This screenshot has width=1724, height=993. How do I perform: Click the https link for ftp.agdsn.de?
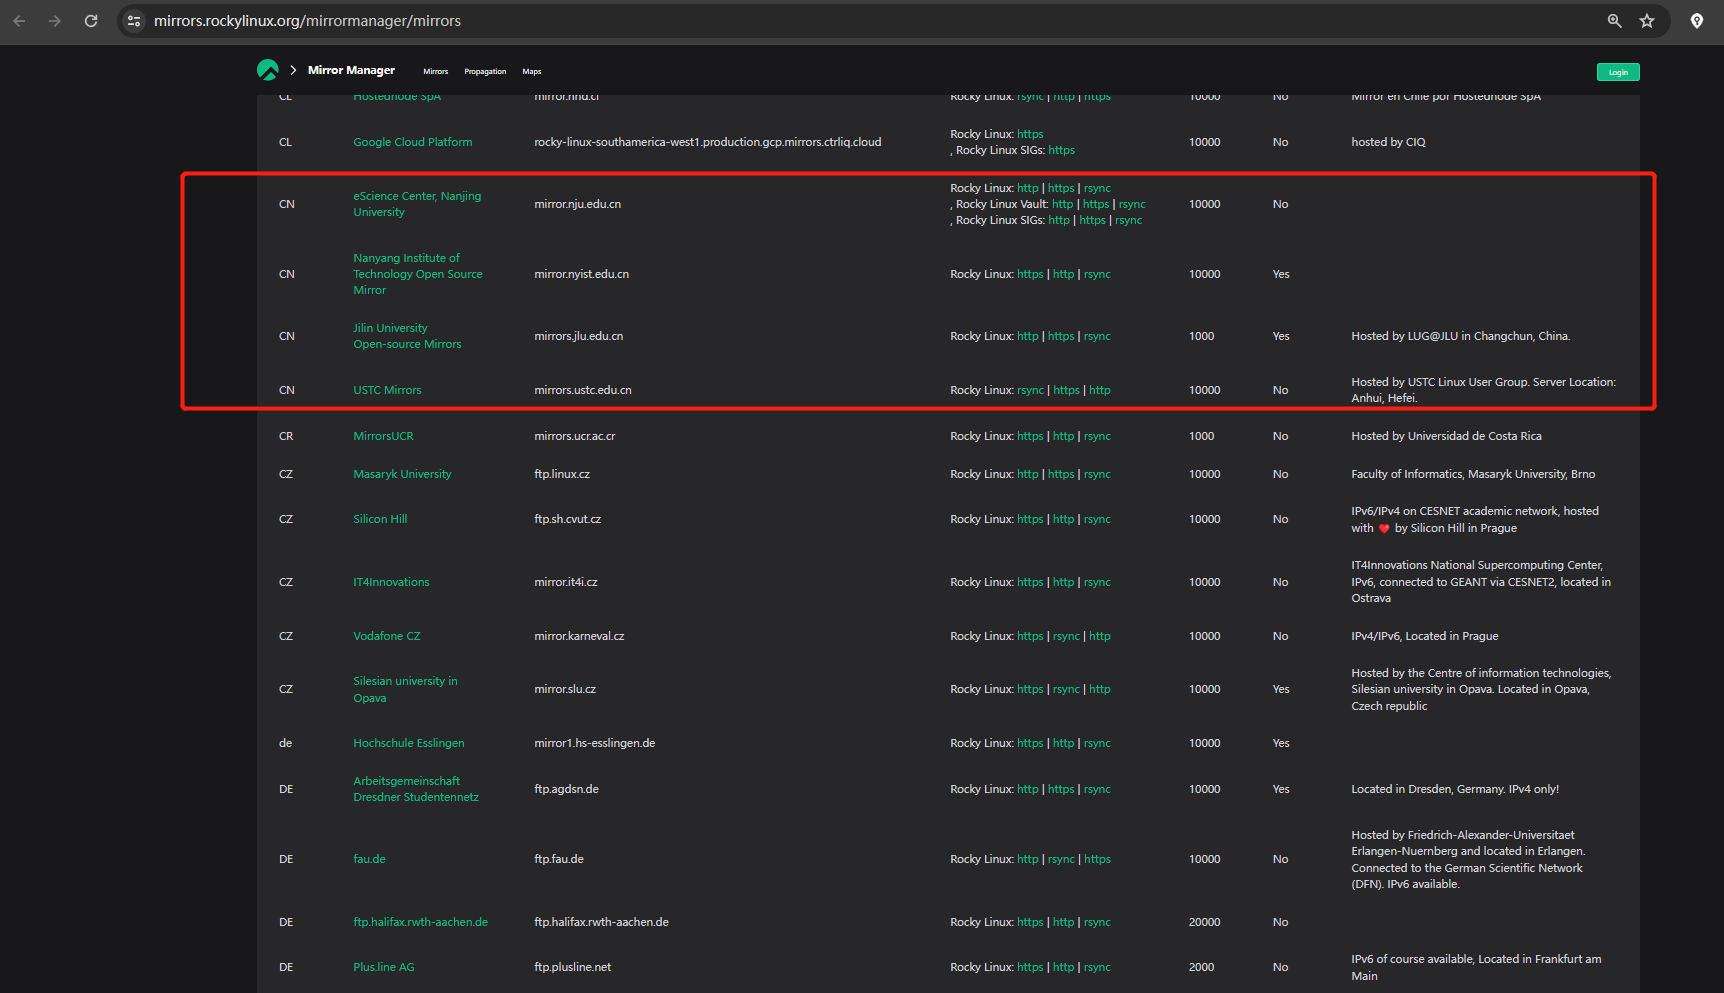point(1061,789)
